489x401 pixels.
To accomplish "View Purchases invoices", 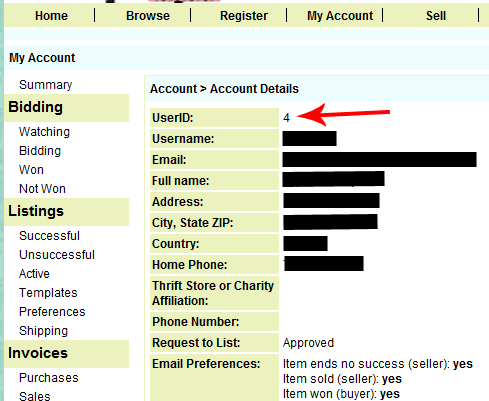I will (49, 378).
